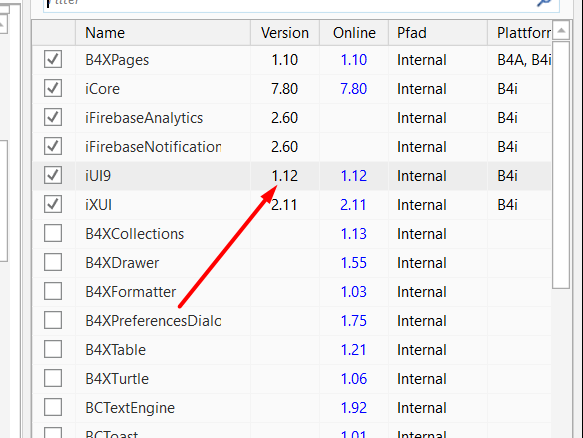Screen dimensions: 583x438
Task: Uncheck the B4XPages library checkbox
Action: point(53,59)
